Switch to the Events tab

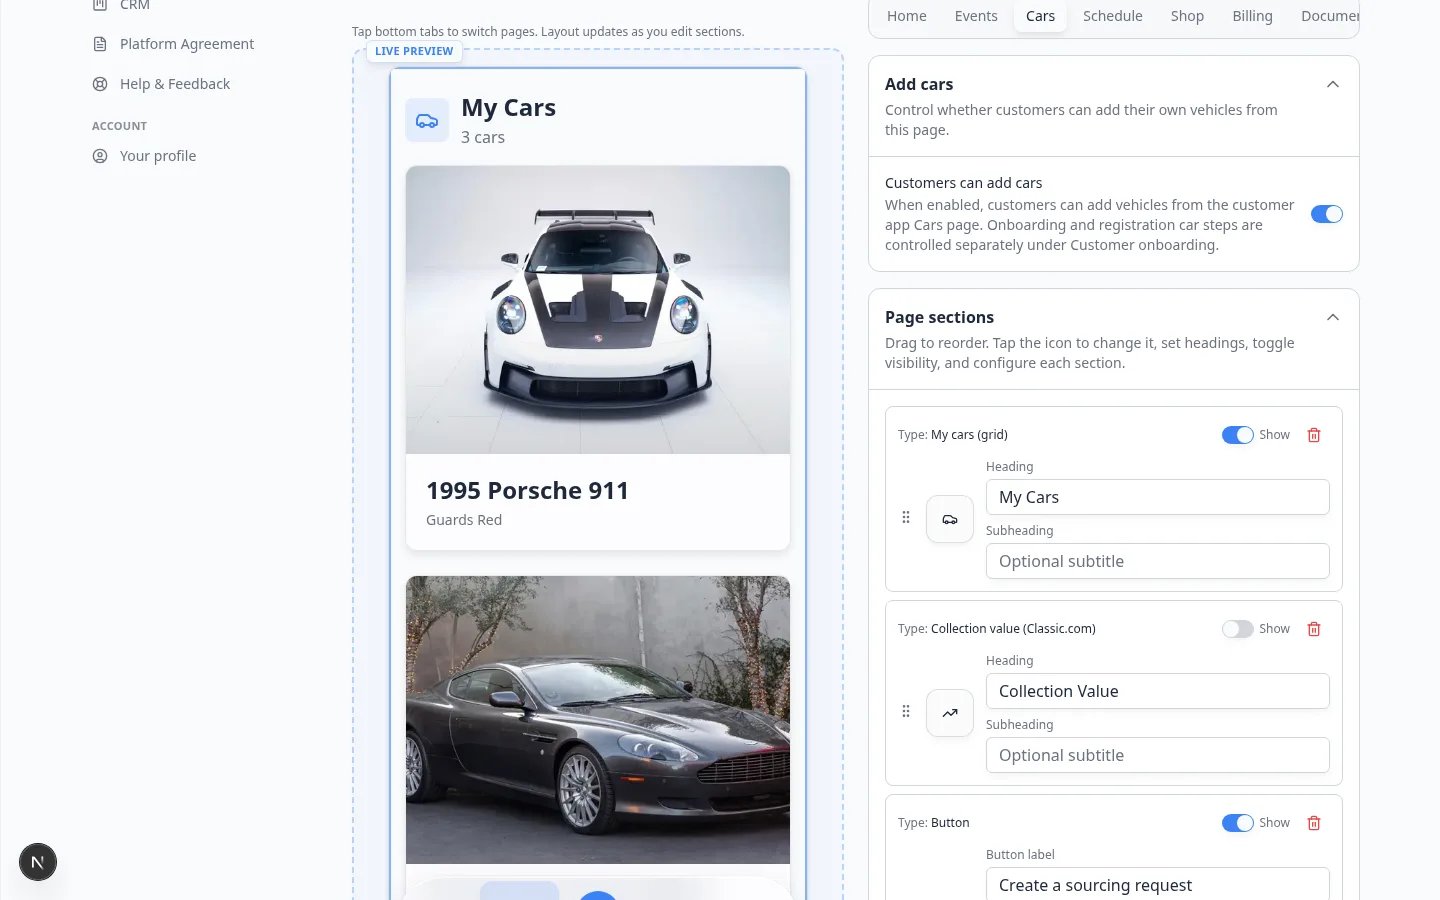click(976, 16)
